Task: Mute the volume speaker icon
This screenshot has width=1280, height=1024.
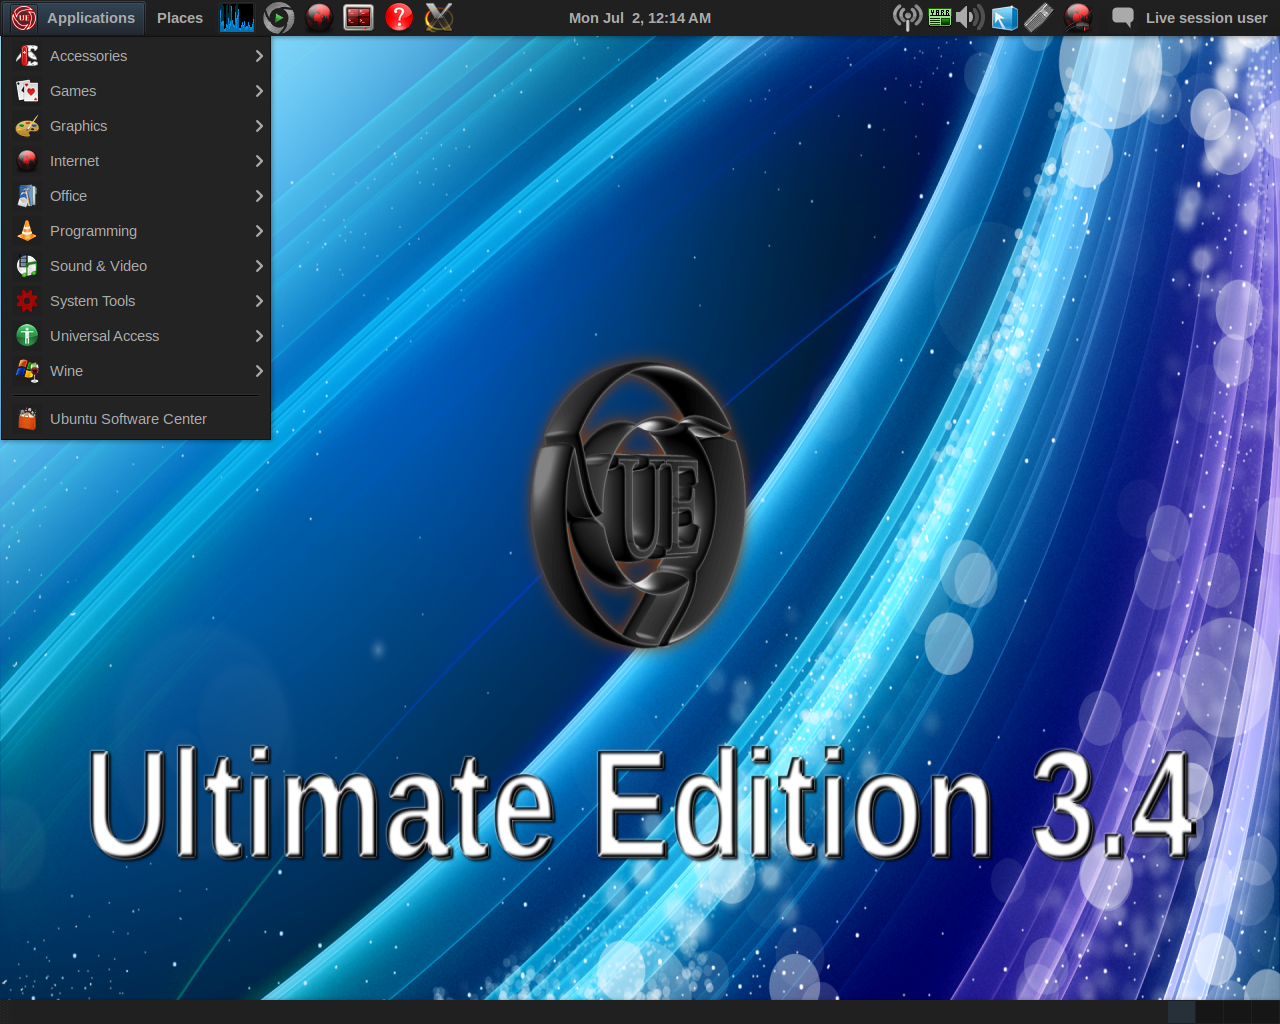Action: [970, 17]
